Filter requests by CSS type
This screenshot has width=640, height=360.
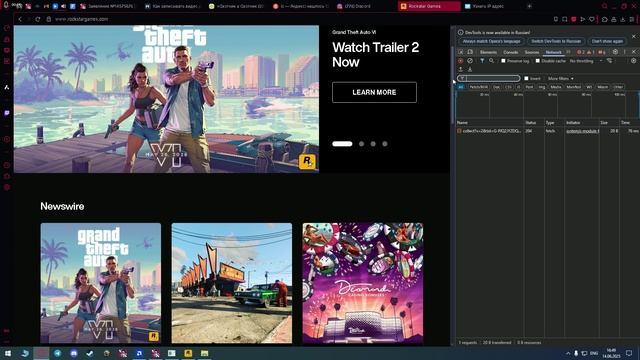pos(509,87)
